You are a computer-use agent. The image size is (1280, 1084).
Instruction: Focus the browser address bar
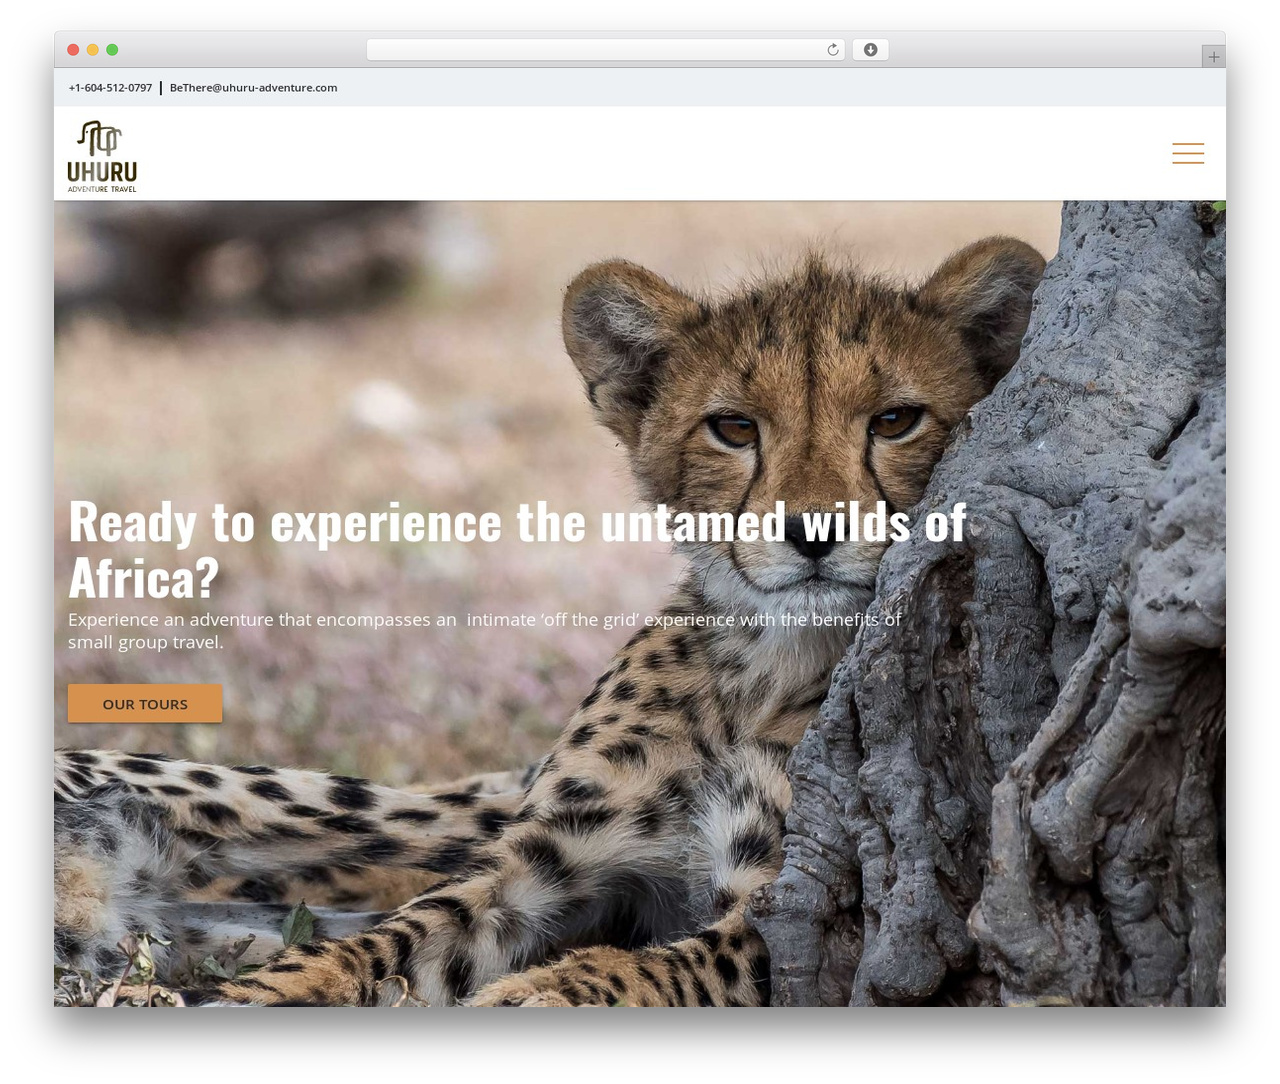click(x=606, y=50)
